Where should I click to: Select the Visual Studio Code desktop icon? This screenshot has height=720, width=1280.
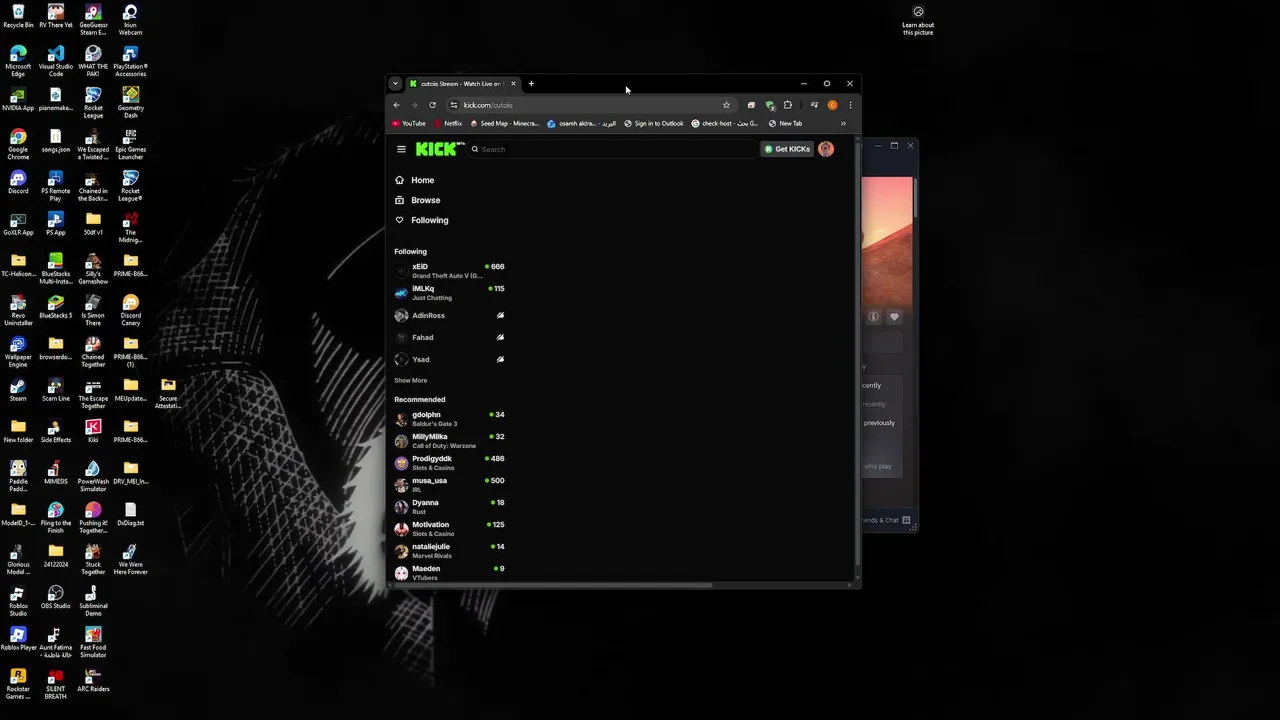55,62
